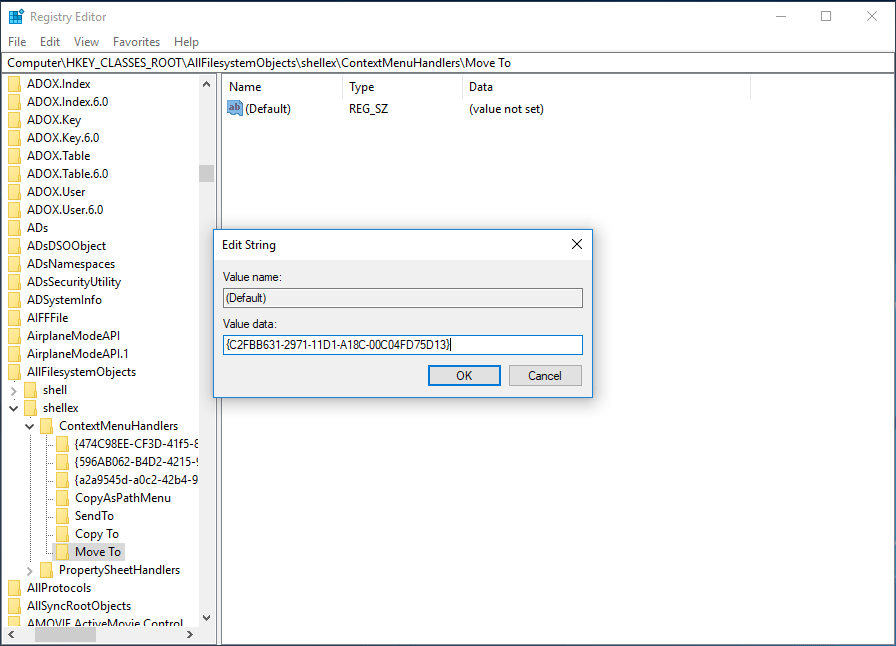Click the vertical scrollbar thumb in tree
This screenshot has width=896, height=646.
coord(206,173)
